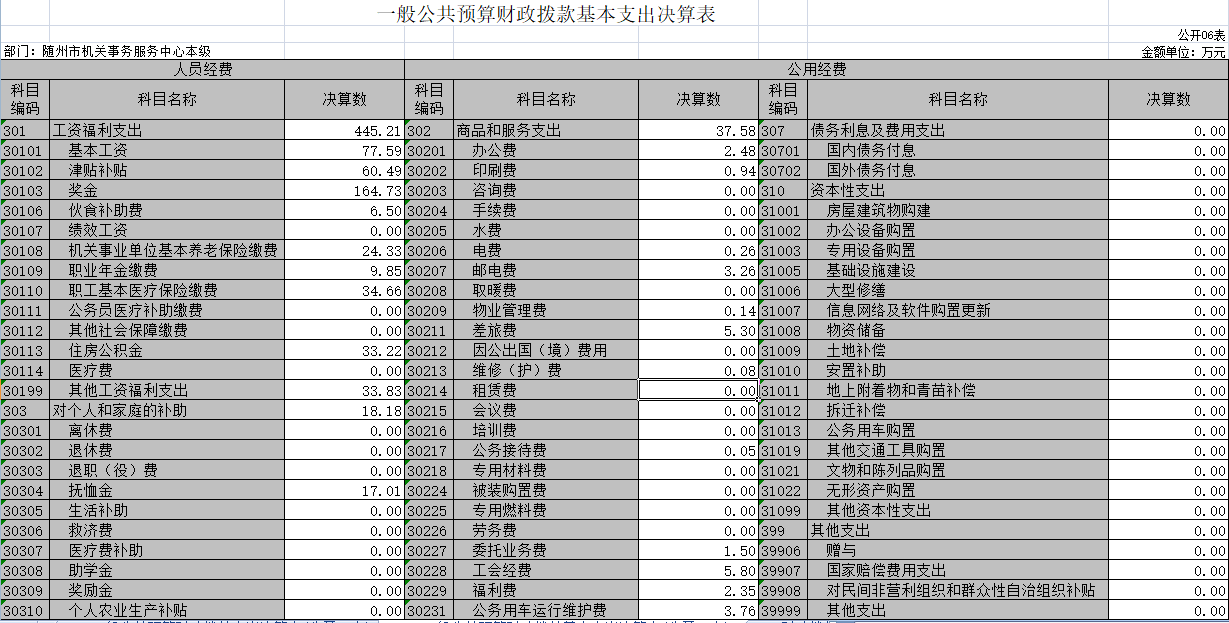Select the code cell 39906
Image resolution: width=1229 pixels, height=623 pixels.
coord(783,551)
